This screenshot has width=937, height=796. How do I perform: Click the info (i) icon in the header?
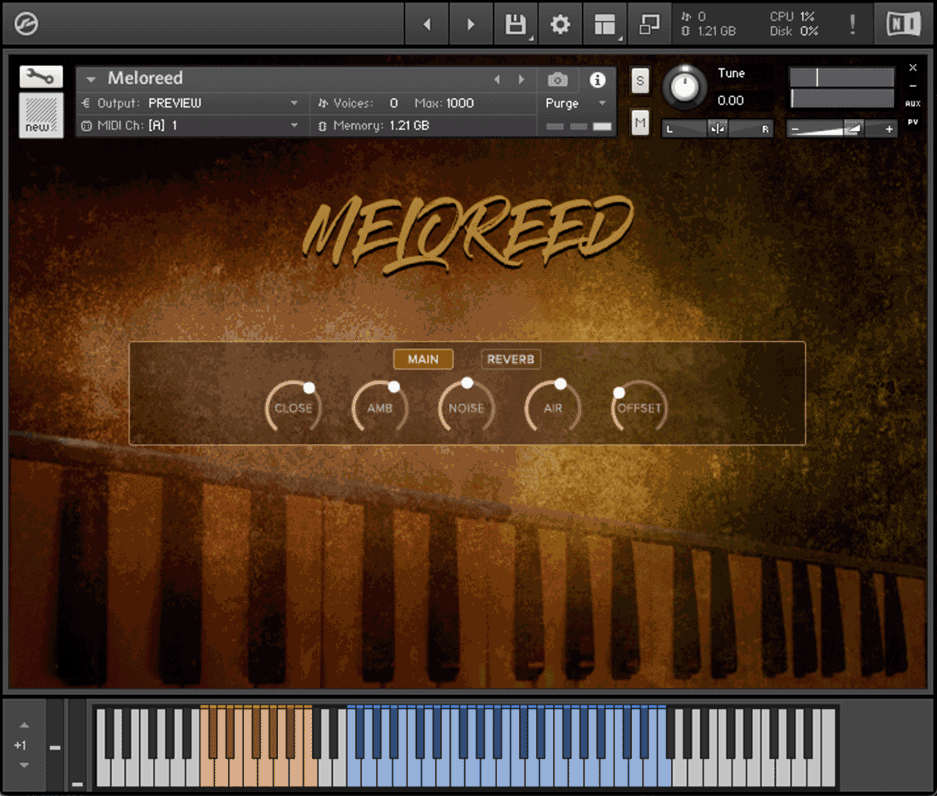coord(597,80)
